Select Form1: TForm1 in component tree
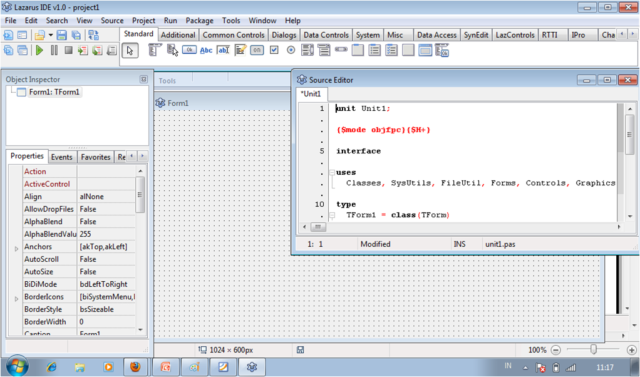The height and width of the screenshot is (377, 640). [54, 92]
